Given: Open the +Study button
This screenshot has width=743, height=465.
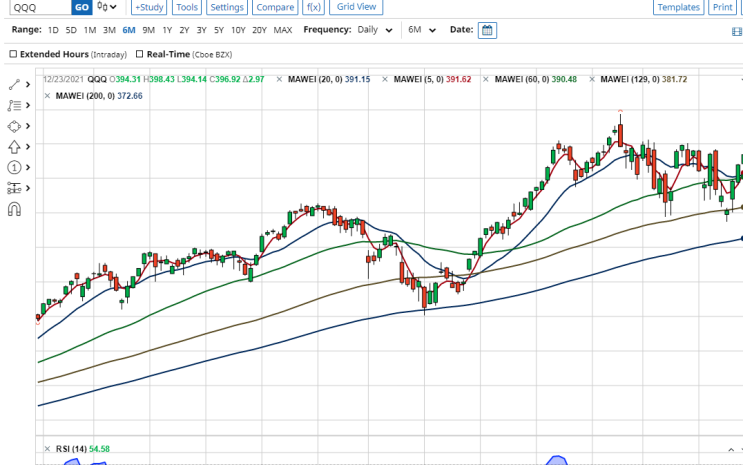Looking at the screenshot, I should pos(149,7).
